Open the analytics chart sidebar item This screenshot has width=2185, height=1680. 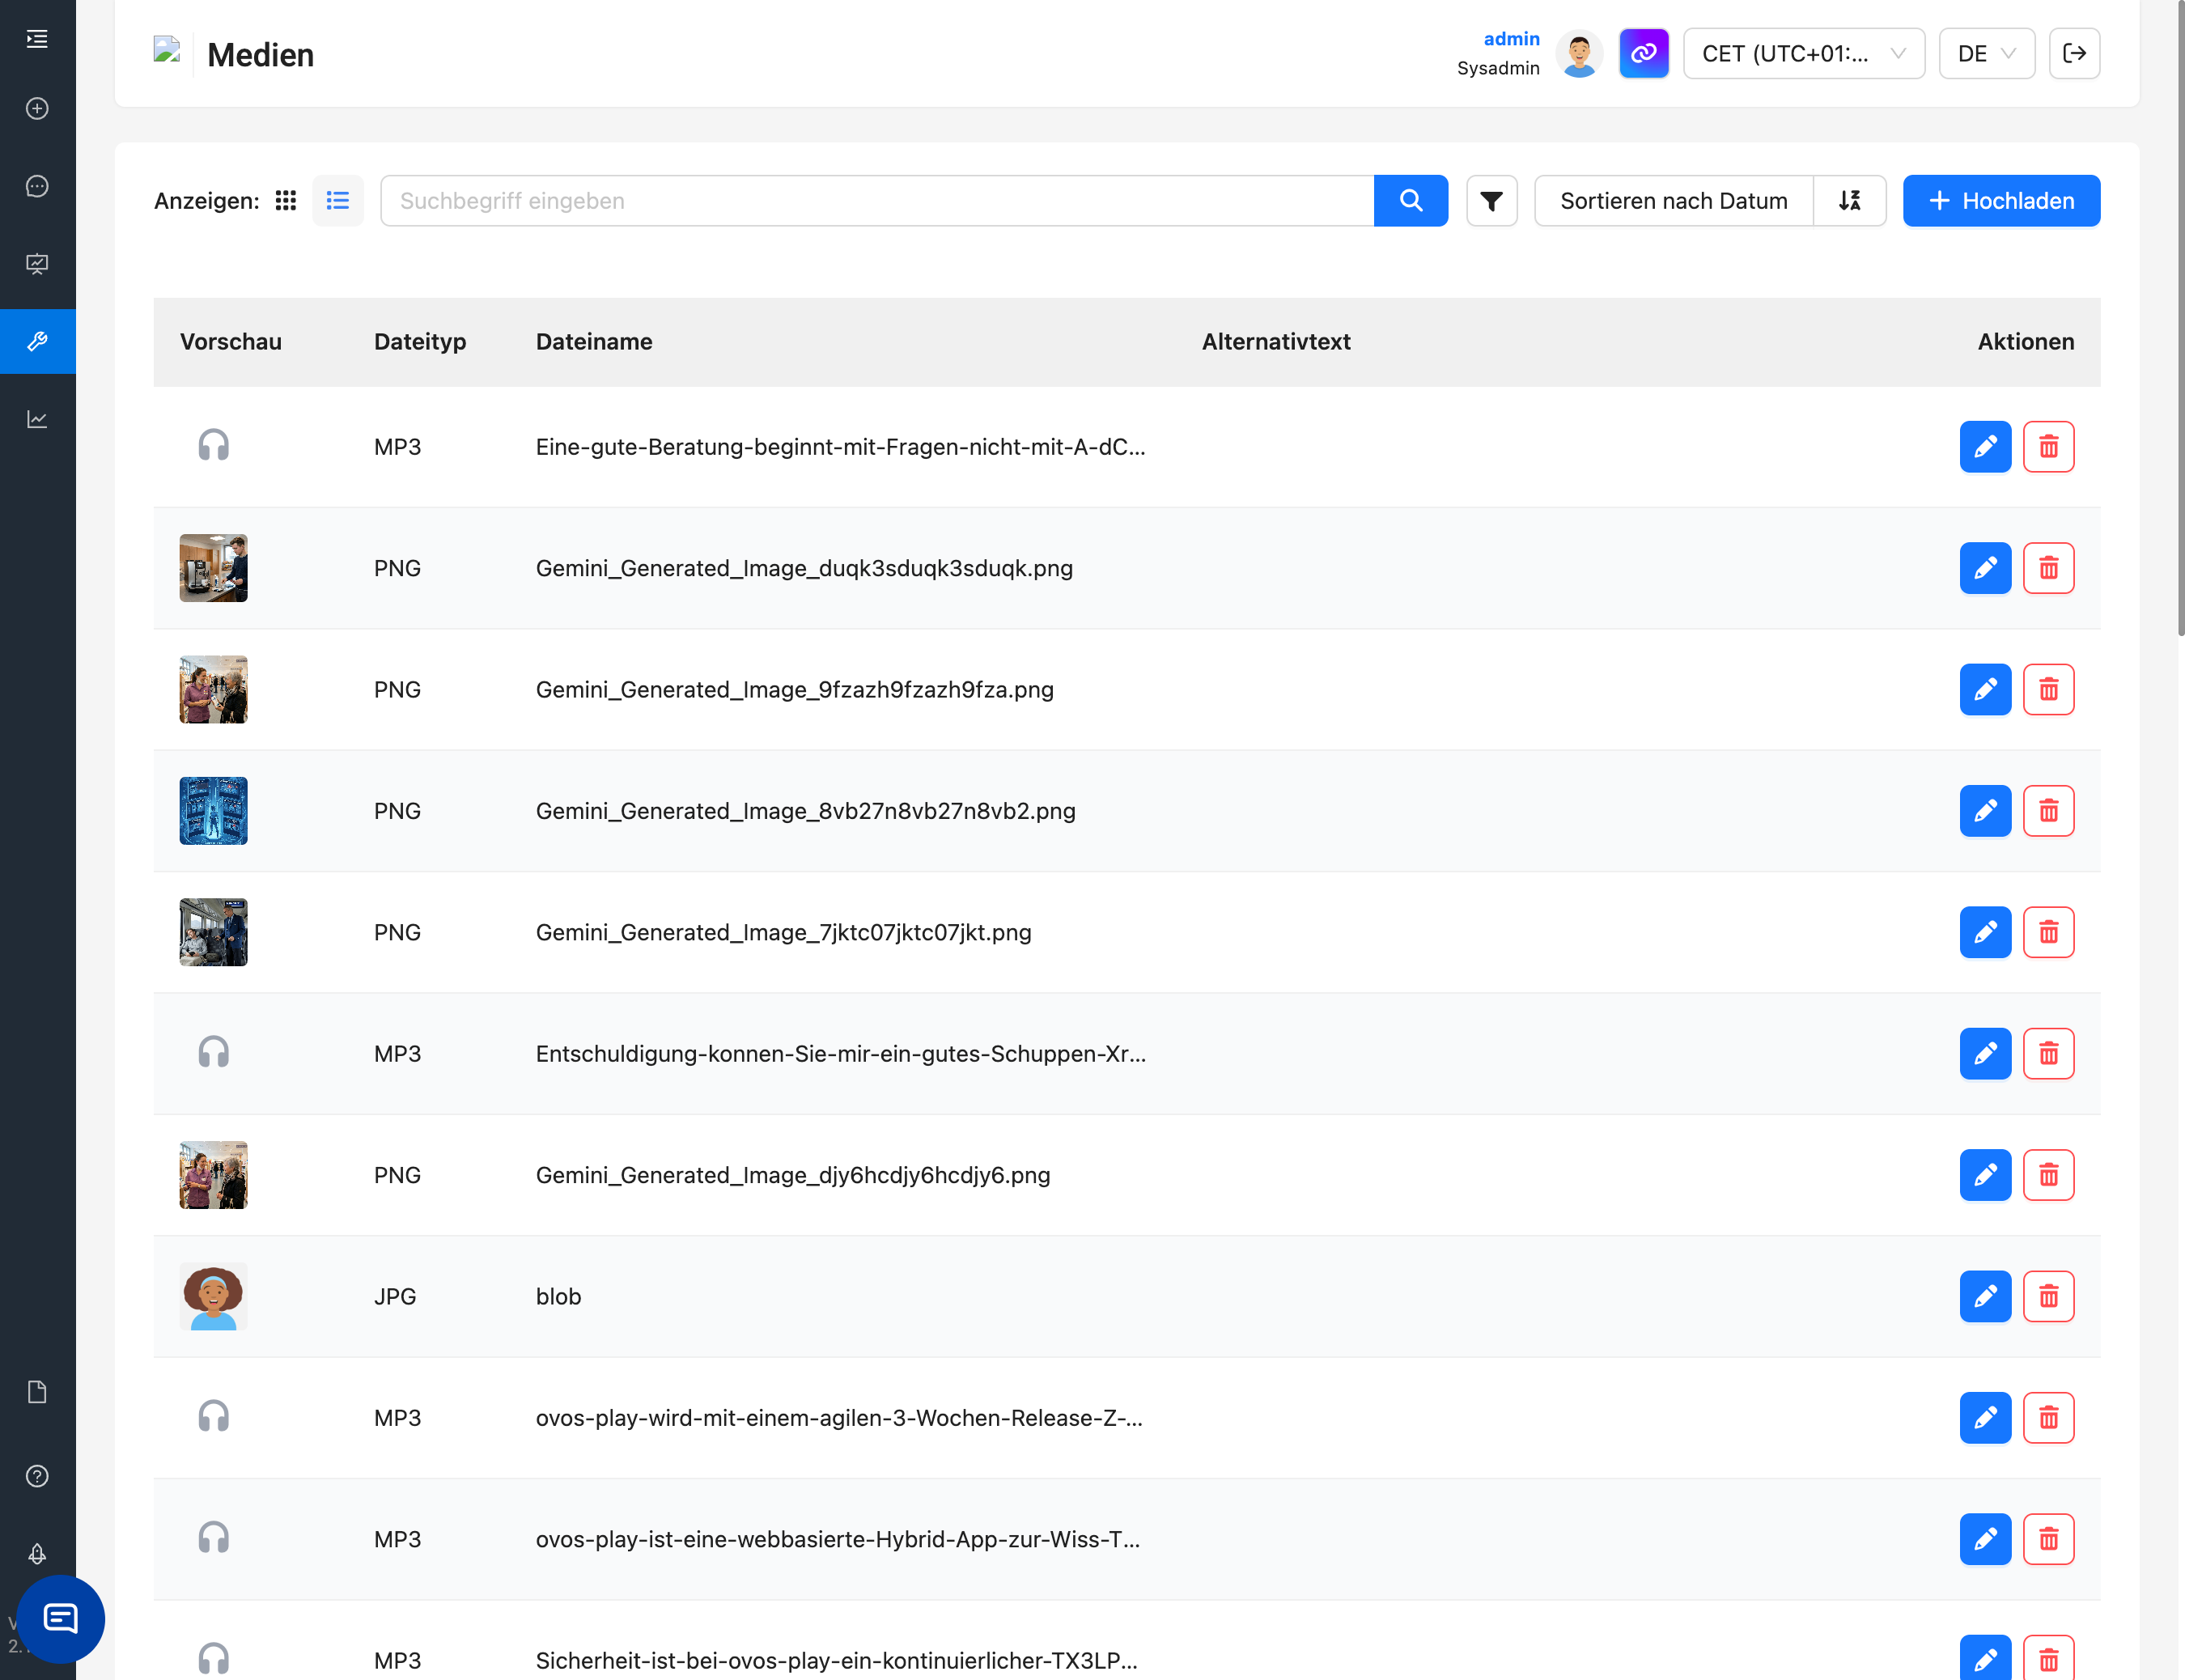(x=37, y=419)
